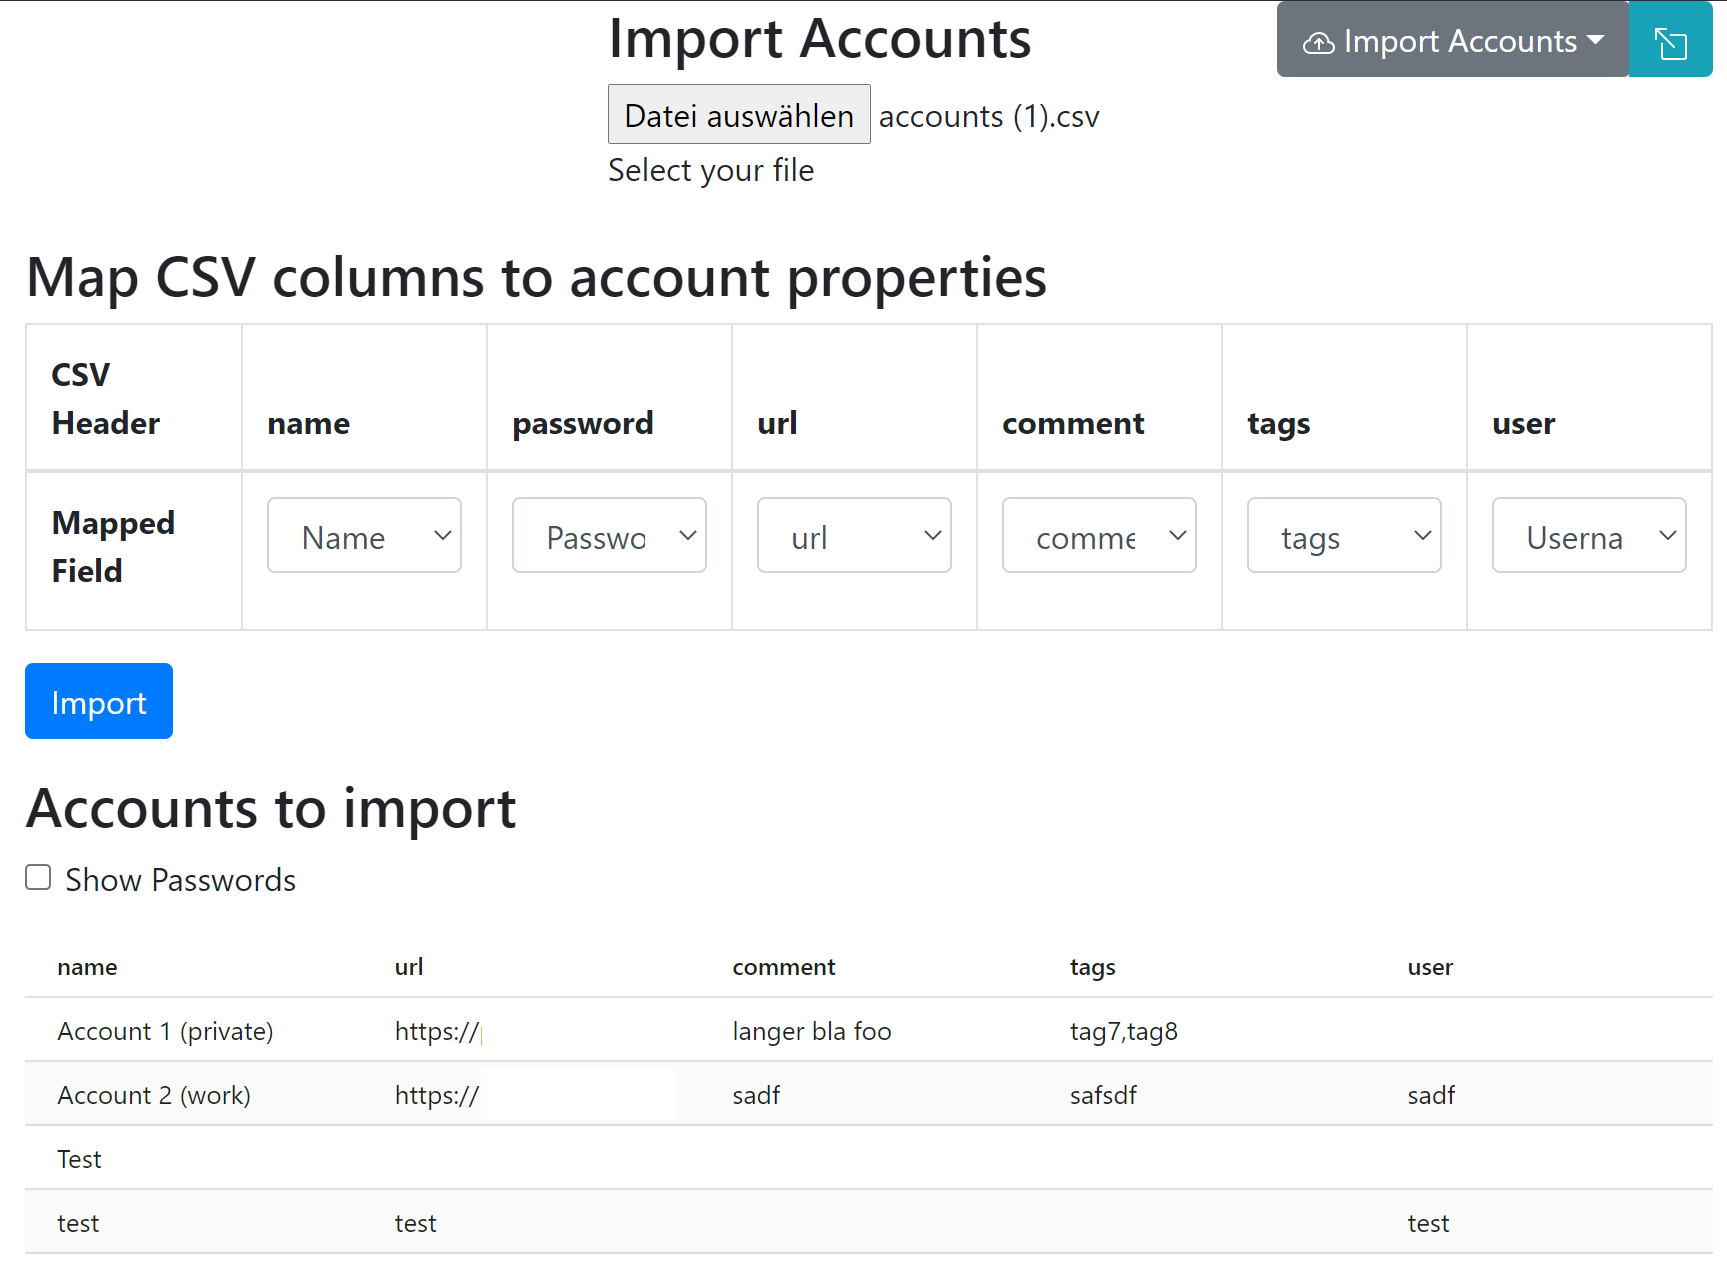Image resolution: width=1727 pixels, height=1266 pixels.
Task: Click the 'name' column header in accounts table
Action: click(x=194, y=966)
